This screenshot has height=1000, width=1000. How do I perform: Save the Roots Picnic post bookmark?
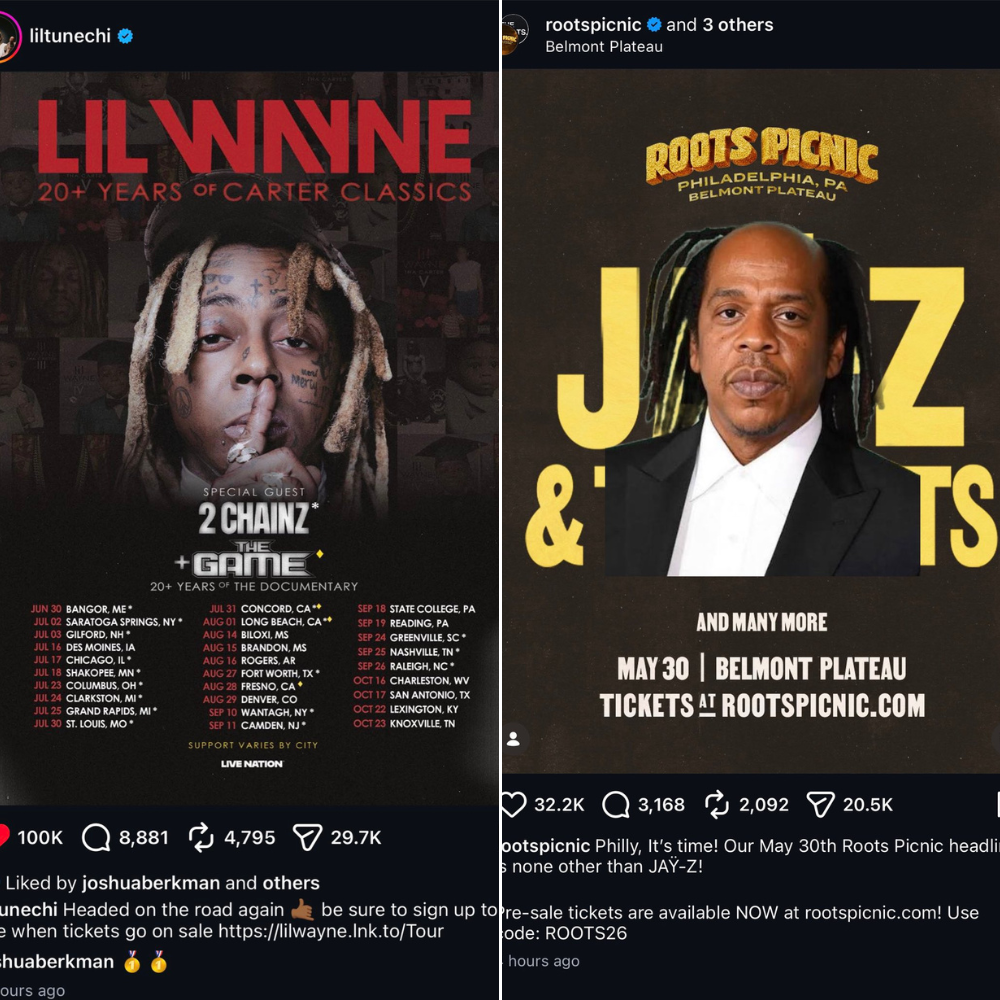coord(997,804)
